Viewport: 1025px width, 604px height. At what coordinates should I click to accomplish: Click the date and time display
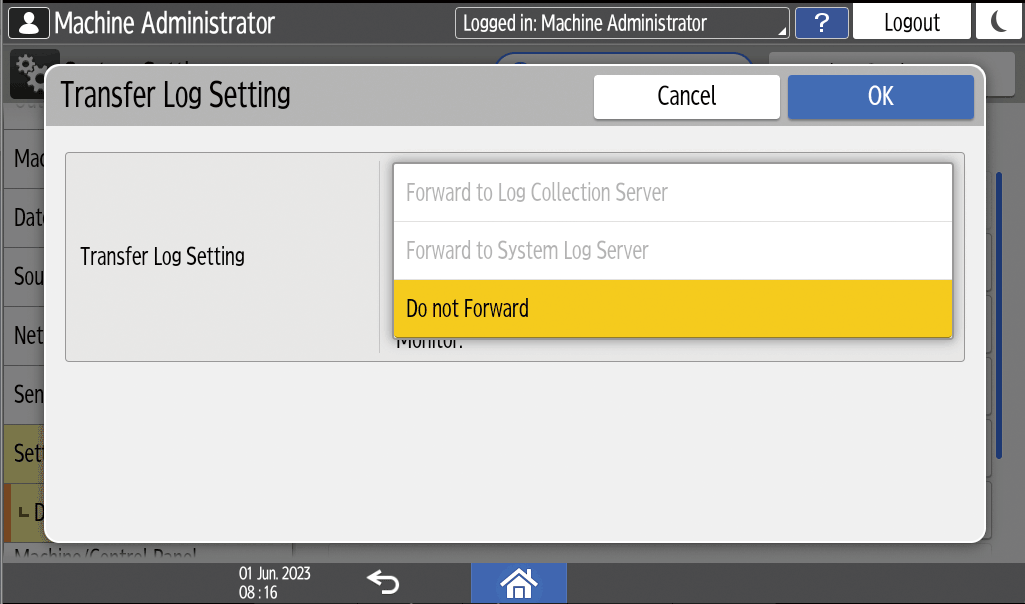tap(261, 582)
